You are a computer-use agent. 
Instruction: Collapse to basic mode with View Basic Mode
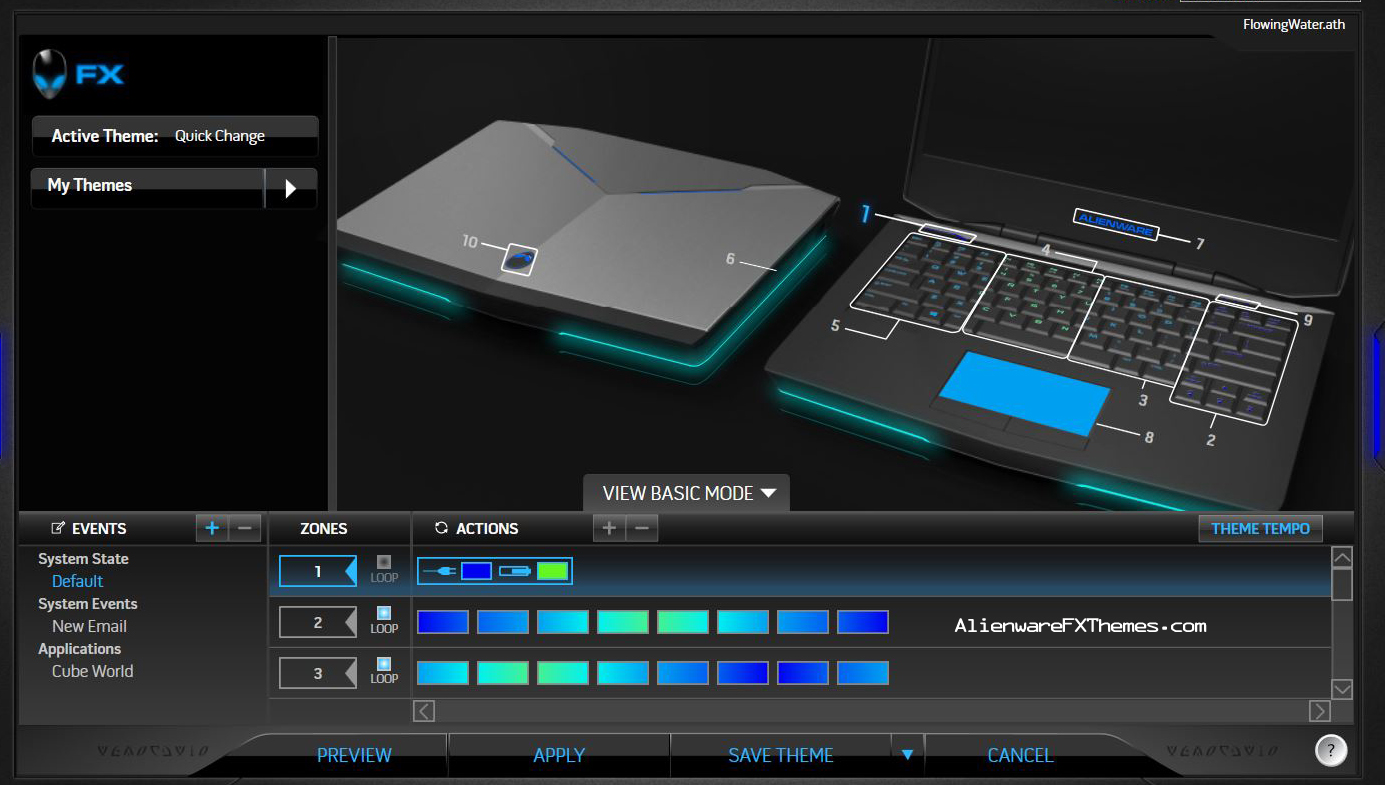tap(687, 493)
